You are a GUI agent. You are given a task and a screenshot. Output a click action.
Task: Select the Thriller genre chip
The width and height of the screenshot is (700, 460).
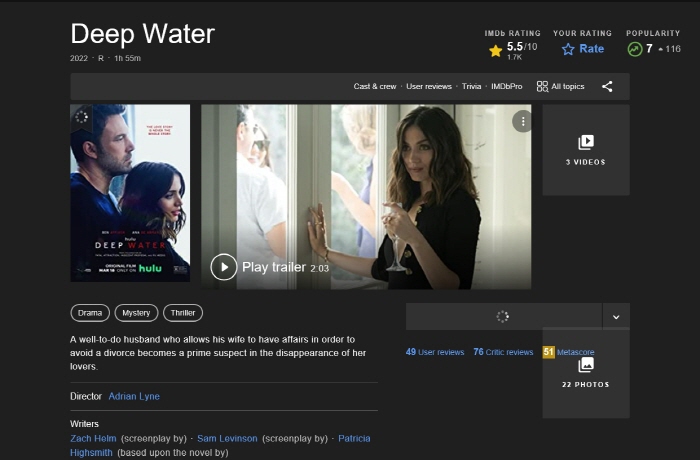point(183,313)
